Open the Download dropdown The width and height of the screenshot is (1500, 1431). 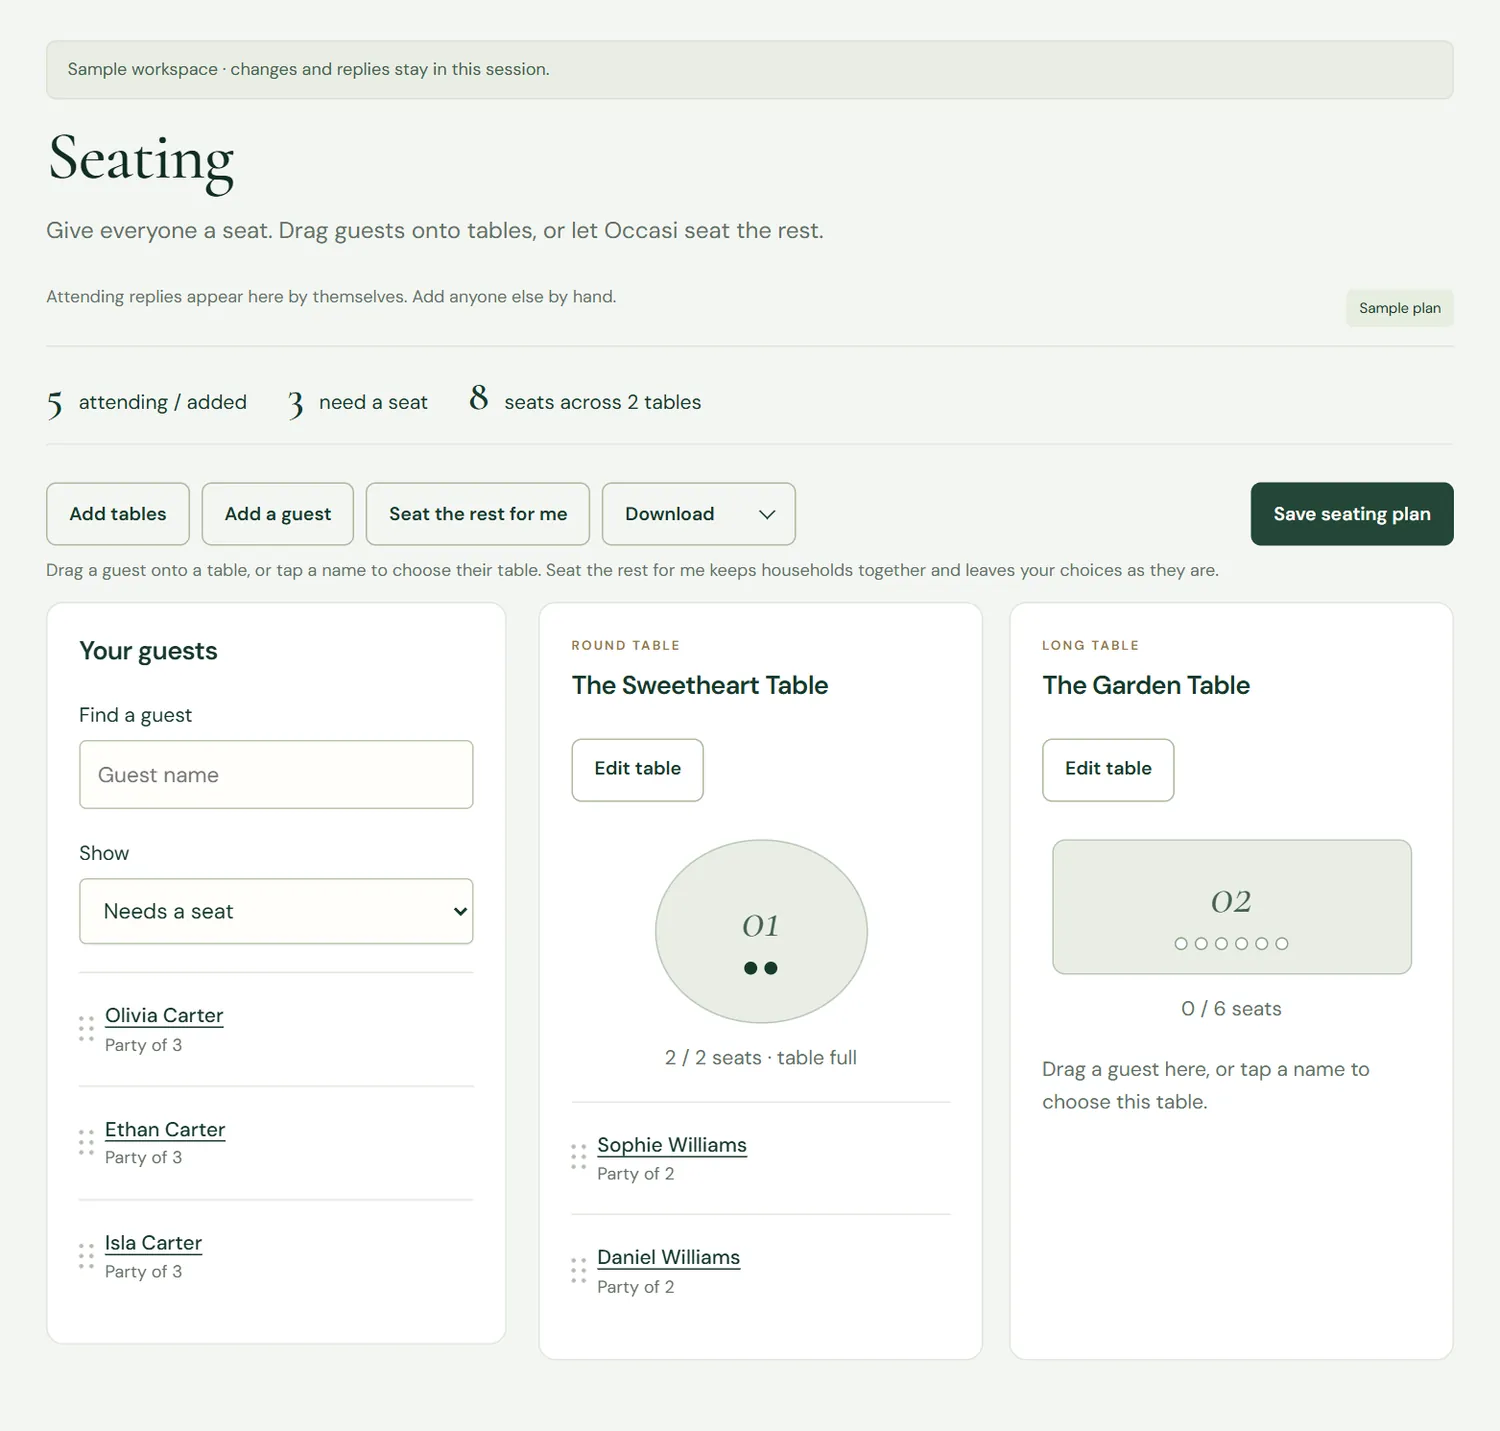coord(698,514)
